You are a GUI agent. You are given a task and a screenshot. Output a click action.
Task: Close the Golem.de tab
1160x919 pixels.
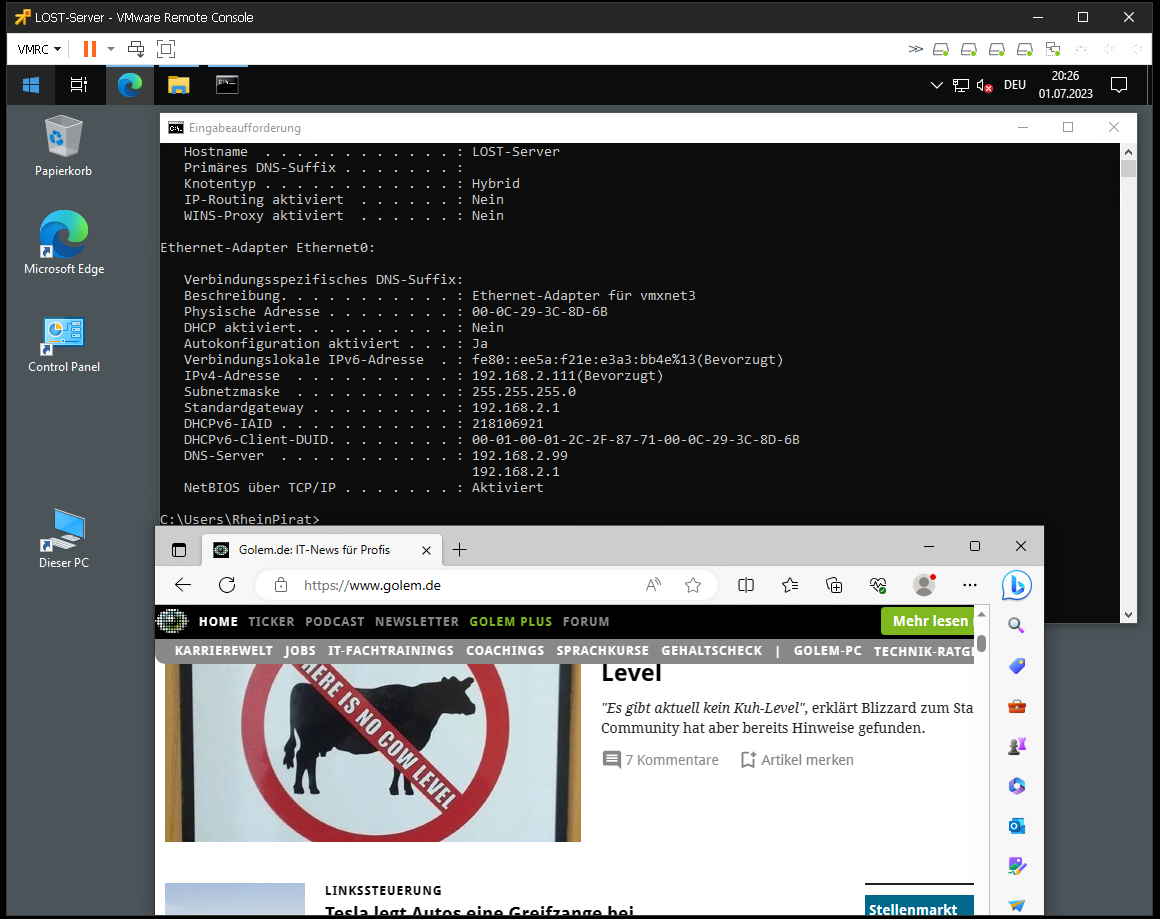coord(426,551)
